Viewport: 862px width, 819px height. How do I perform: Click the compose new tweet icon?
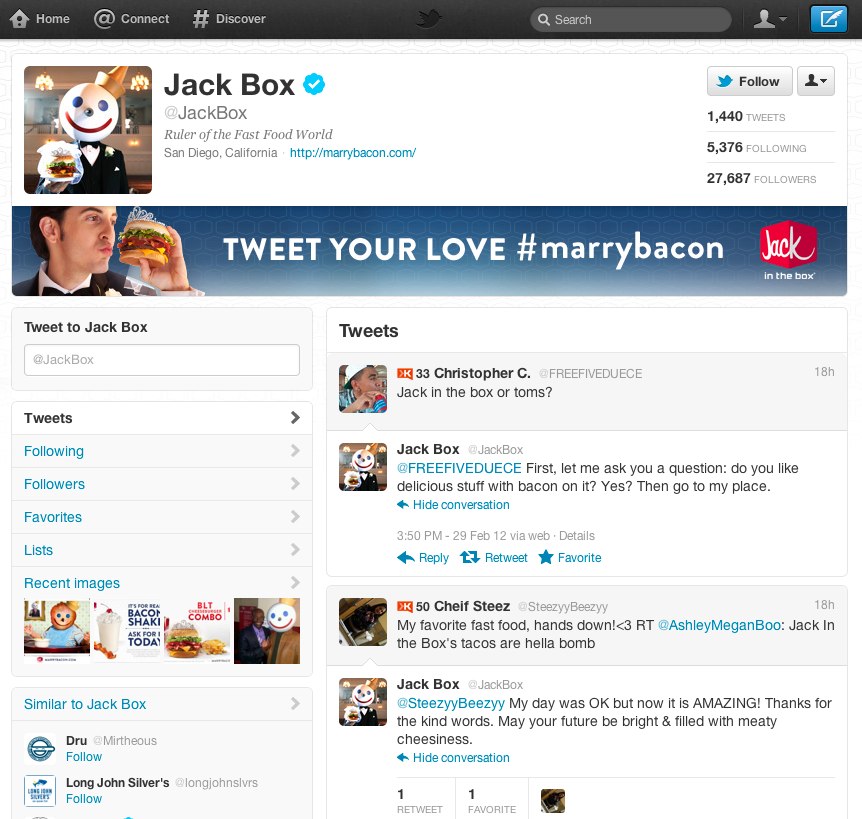pyautogui.click(x=828, y=19)
